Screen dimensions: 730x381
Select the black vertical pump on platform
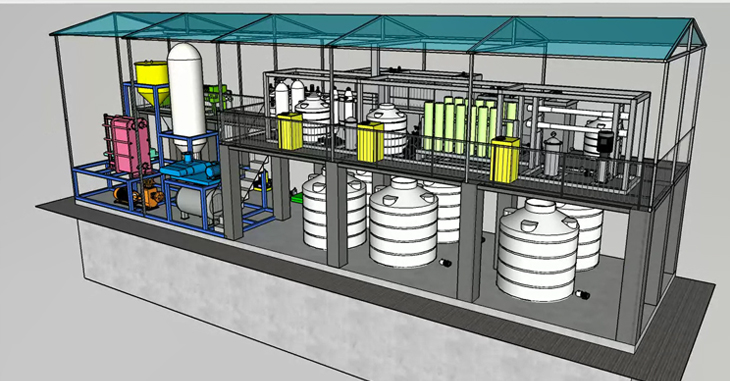click(604, 156)
